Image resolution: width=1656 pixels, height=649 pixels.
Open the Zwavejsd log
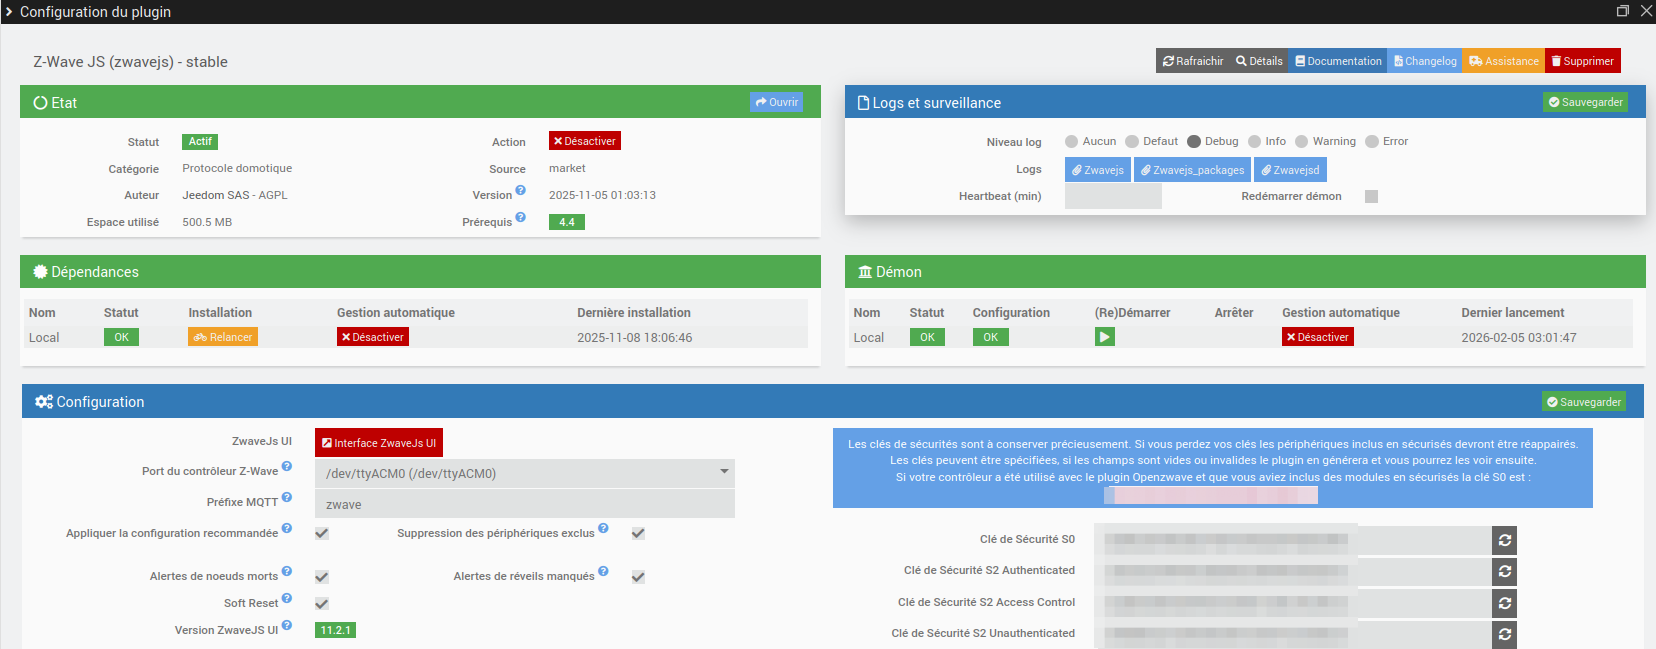tap(1290, 170)
